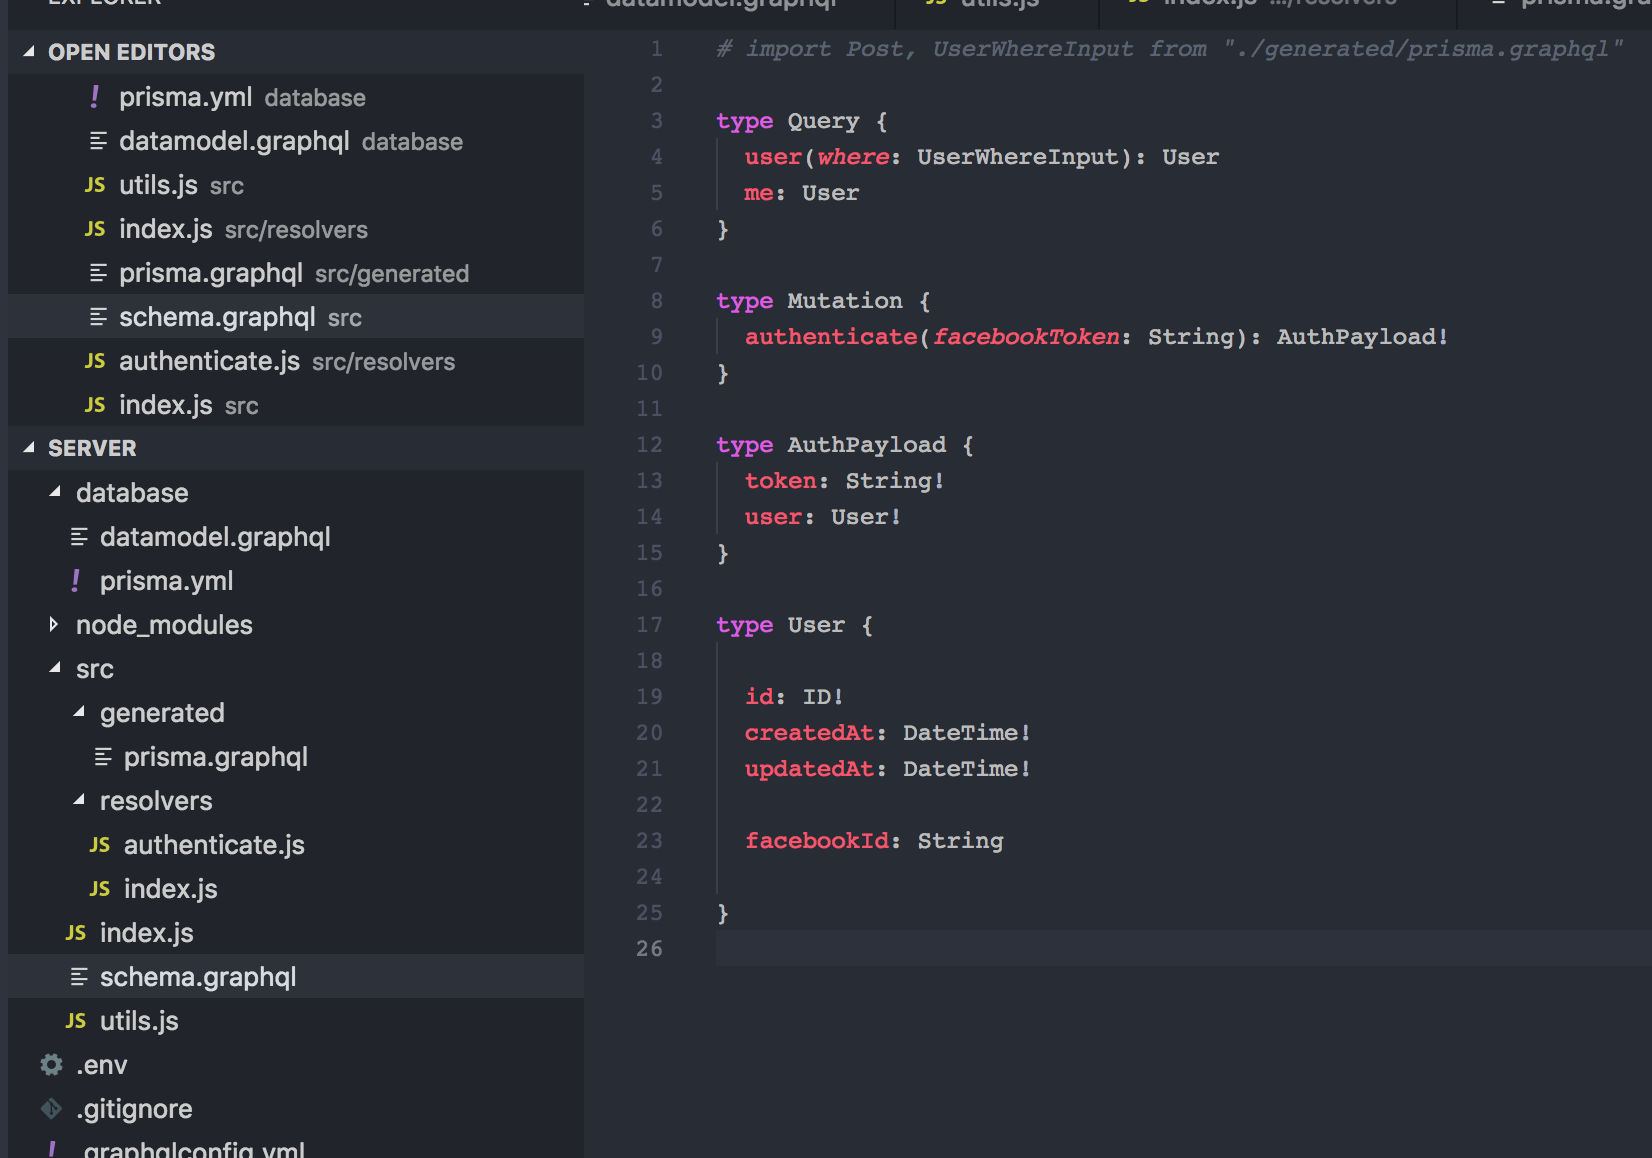
Task: Open prisma.yml database from open editors
Action: (296, 97)
